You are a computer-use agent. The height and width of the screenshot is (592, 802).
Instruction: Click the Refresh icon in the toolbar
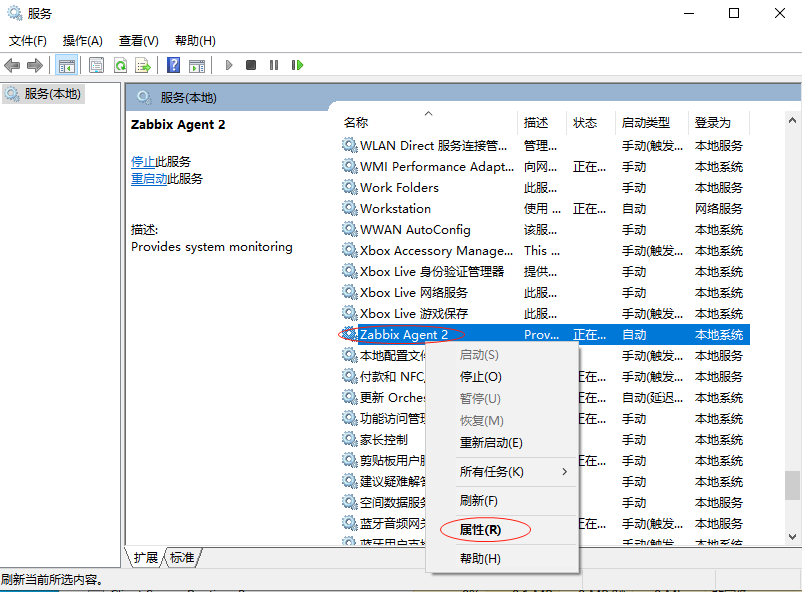tap(120, 65)
